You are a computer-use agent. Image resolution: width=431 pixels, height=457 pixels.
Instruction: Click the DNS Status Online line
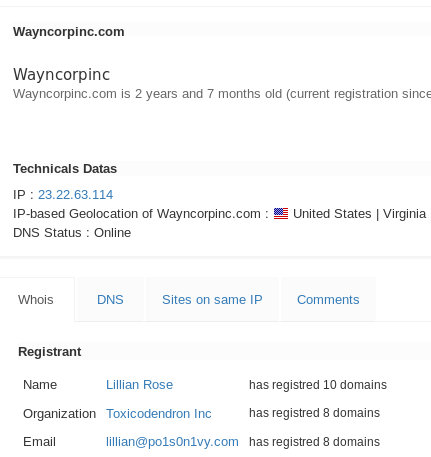pos(72,233)
